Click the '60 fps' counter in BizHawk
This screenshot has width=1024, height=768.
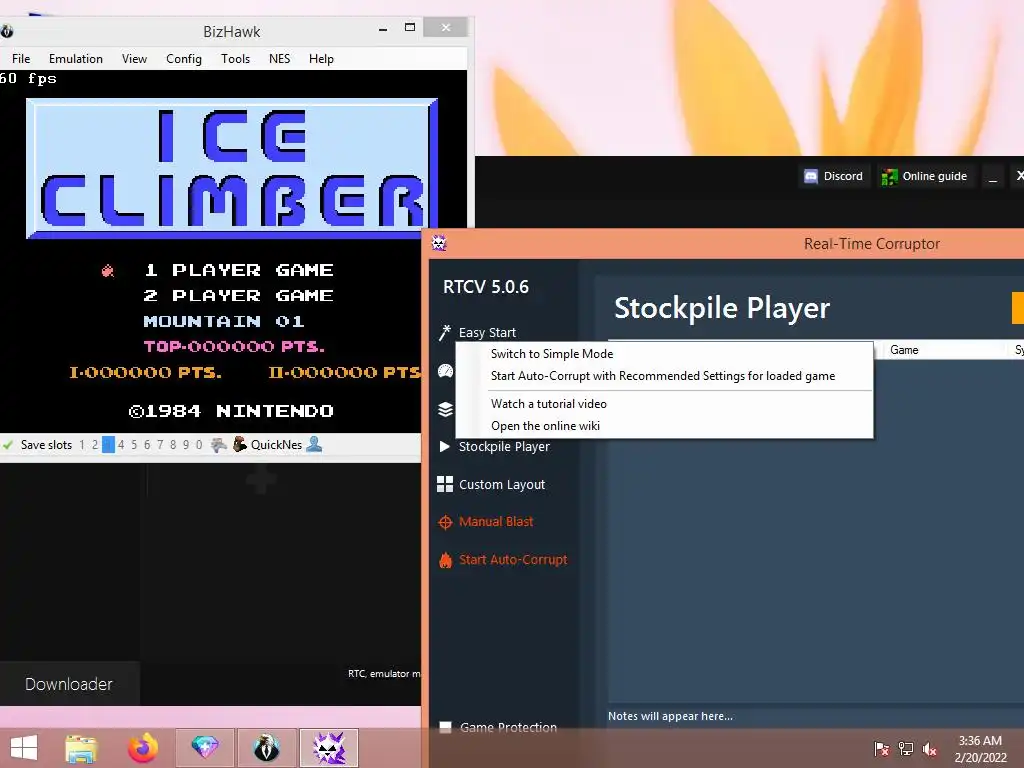tap(28, 78)
